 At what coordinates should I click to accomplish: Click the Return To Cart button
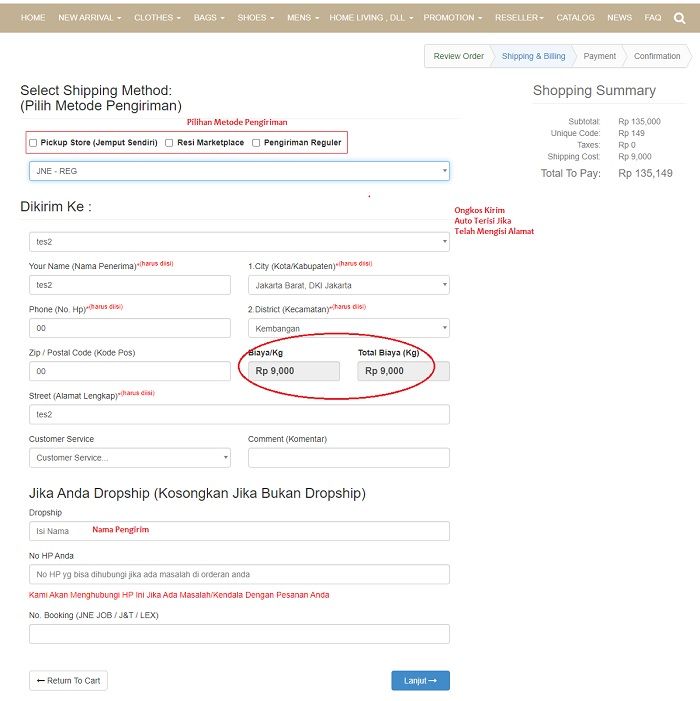pos(68,681)
